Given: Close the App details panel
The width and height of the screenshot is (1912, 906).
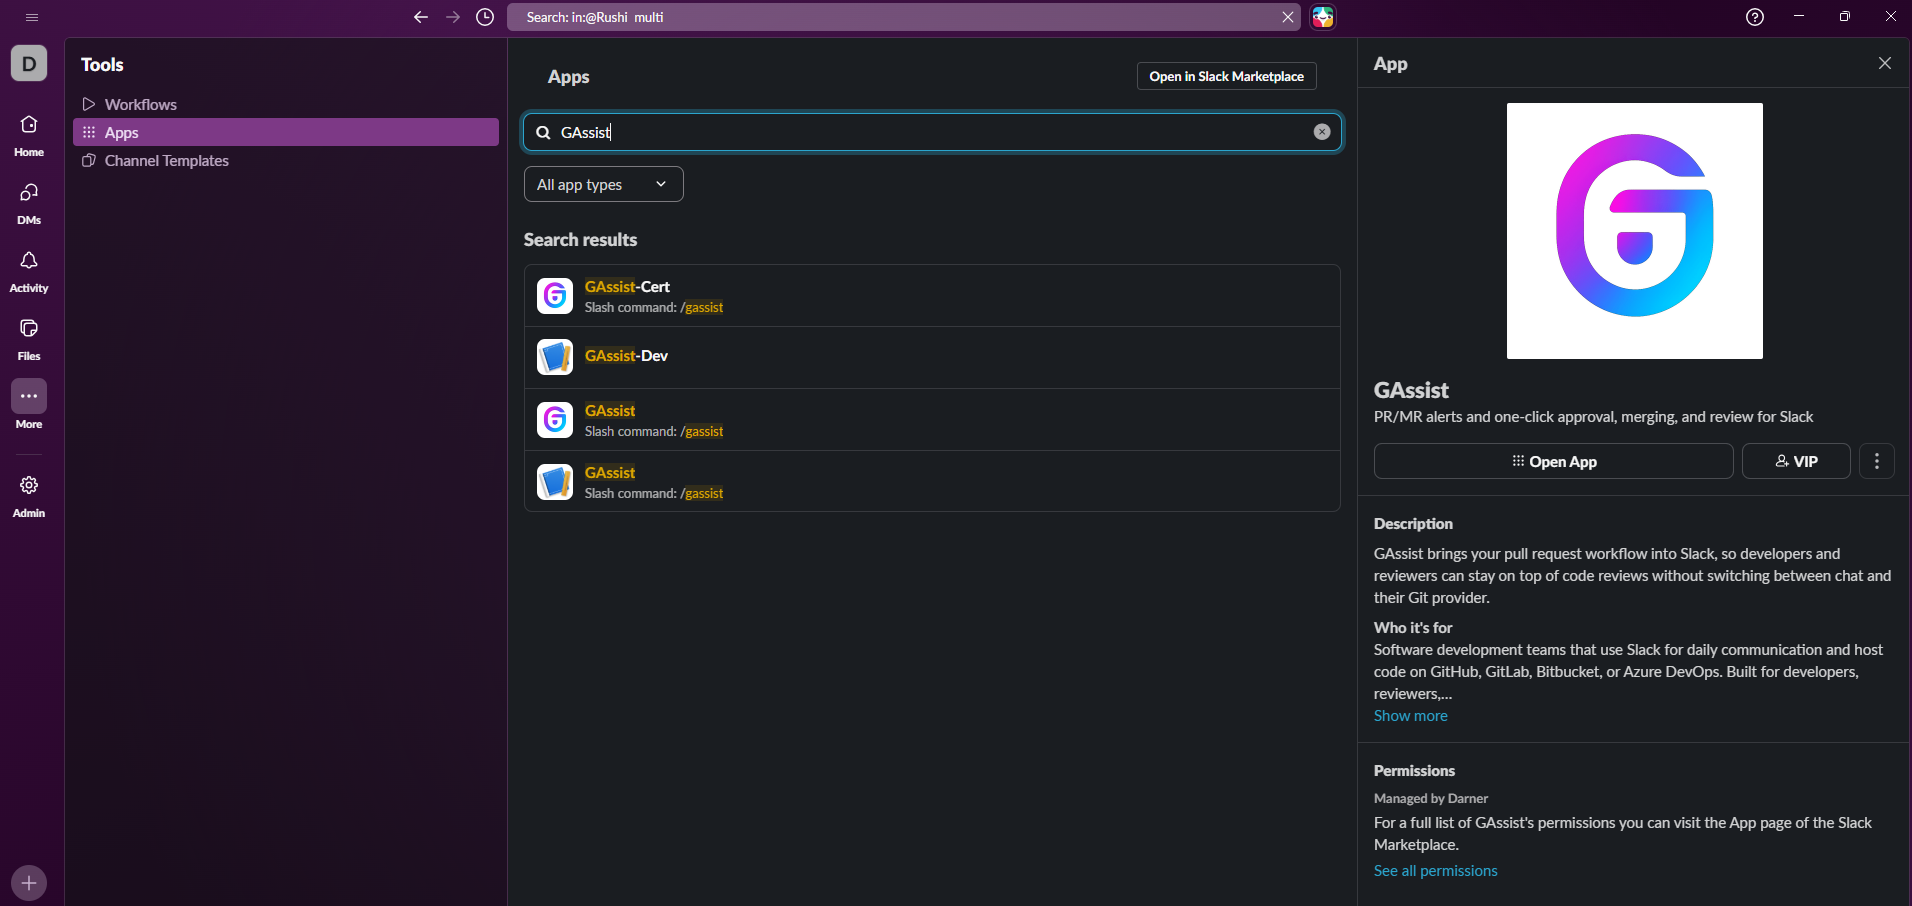Looking at the screenshot, I should [1885, 63].
